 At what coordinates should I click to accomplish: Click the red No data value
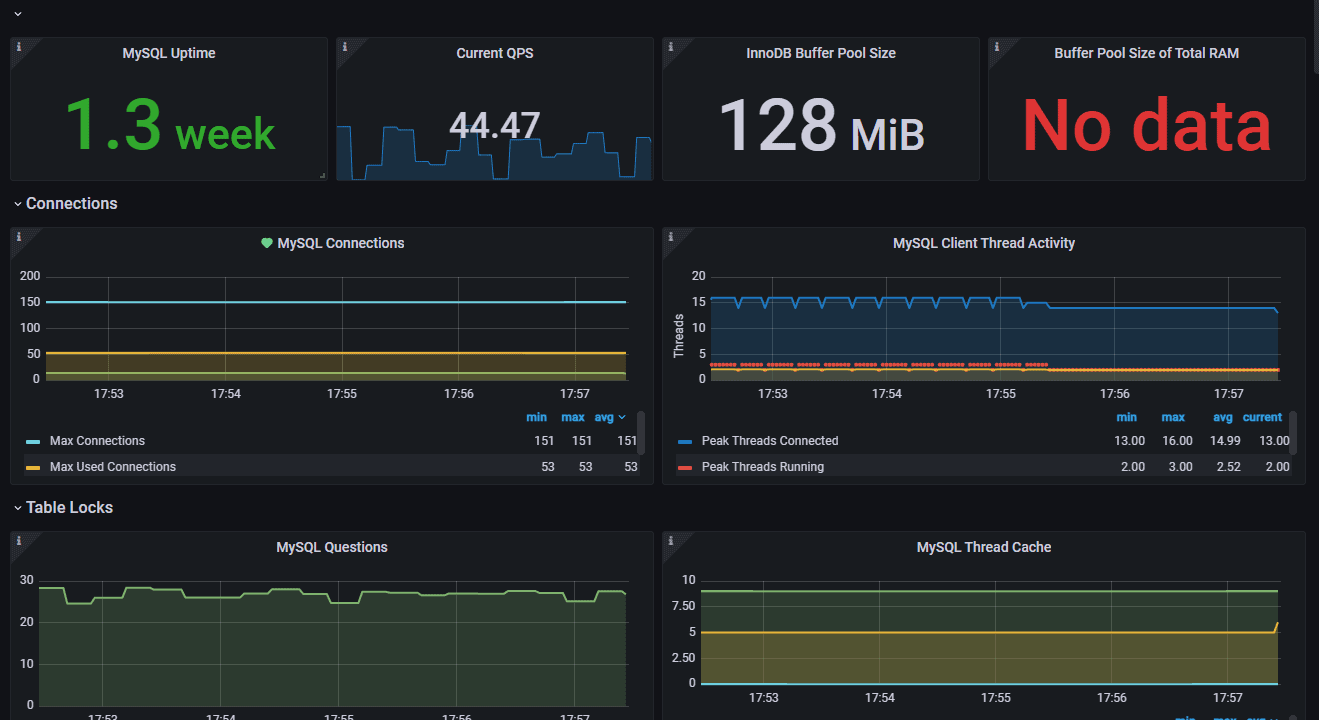click(1147, 126)
